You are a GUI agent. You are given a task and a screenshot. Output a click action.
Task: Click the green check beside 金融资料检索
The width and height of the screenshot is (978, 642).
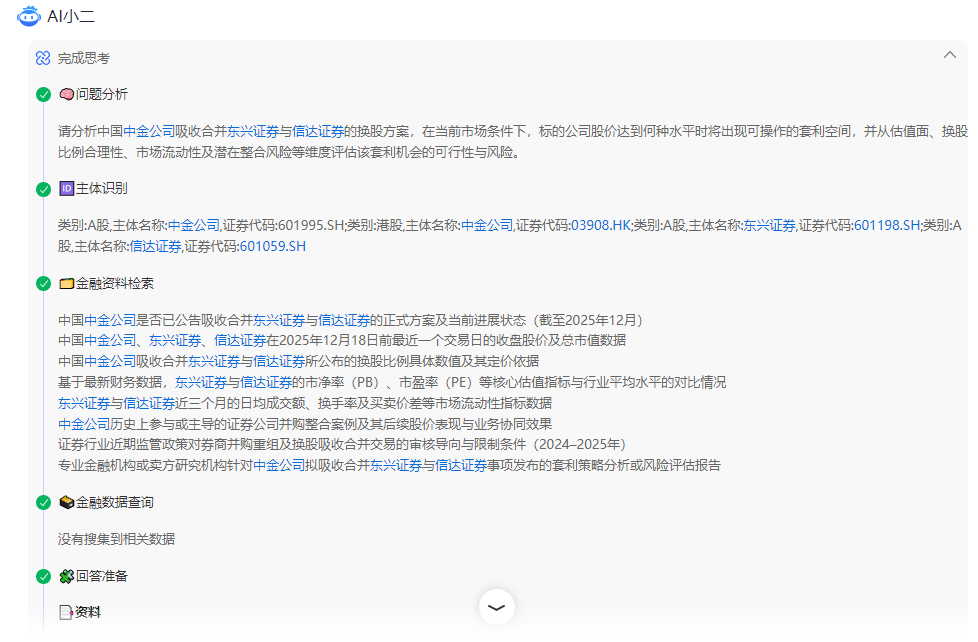click(44, 284)
